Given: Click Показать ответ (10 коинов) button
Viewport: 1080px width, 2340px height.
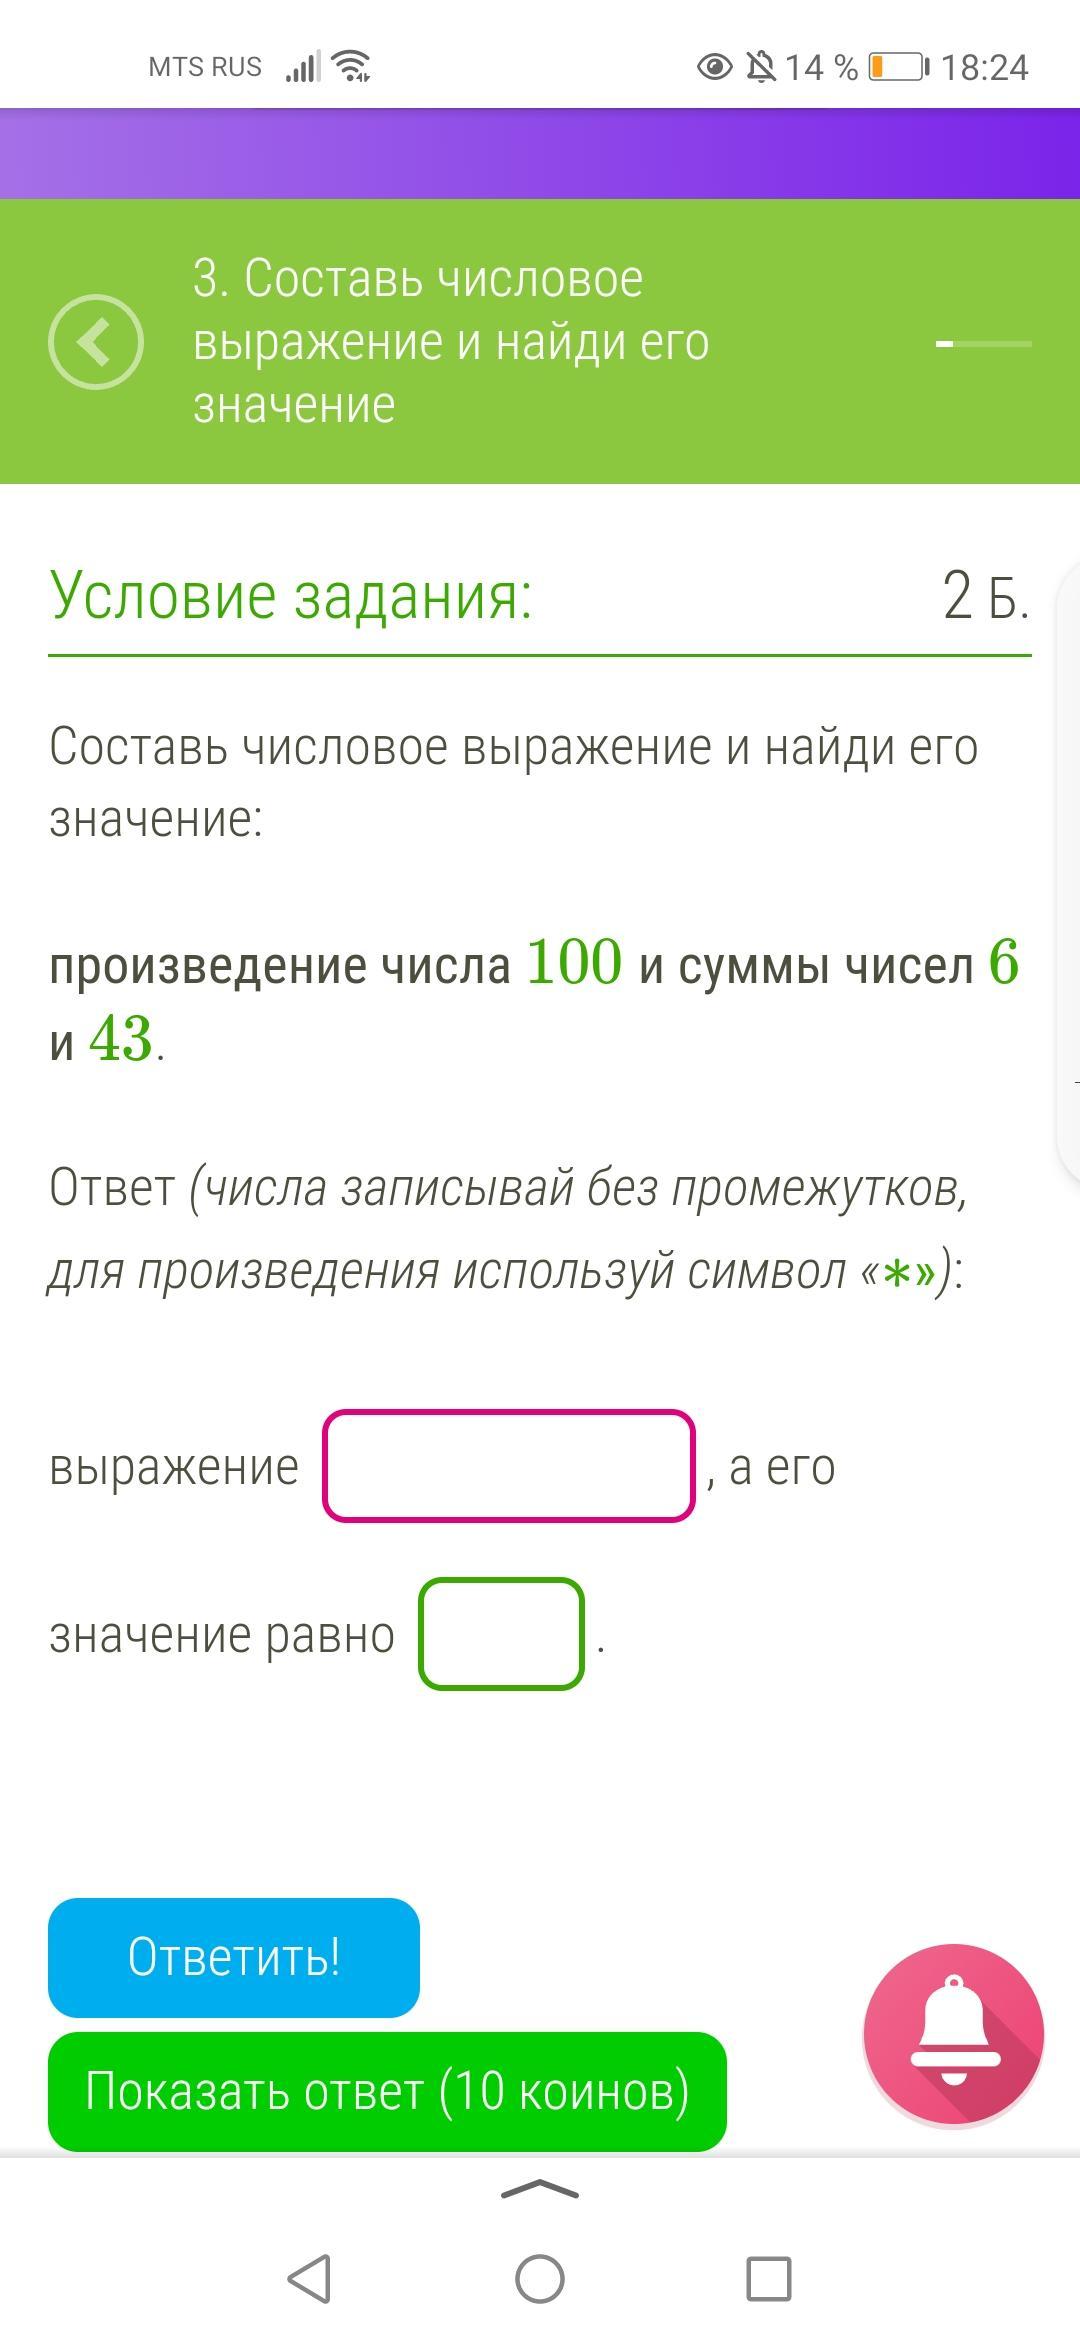Looking at the screenshot, I should tap(387, 2092).
